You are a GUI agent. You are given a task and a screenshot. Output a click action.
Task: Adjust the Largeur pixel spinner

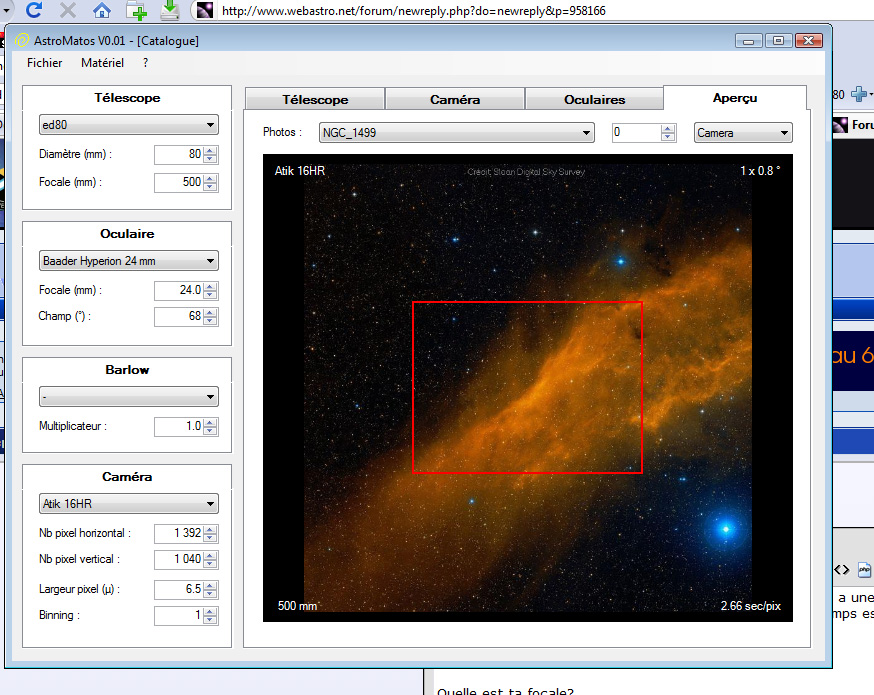pyautogui.click(x=210, y=589)
